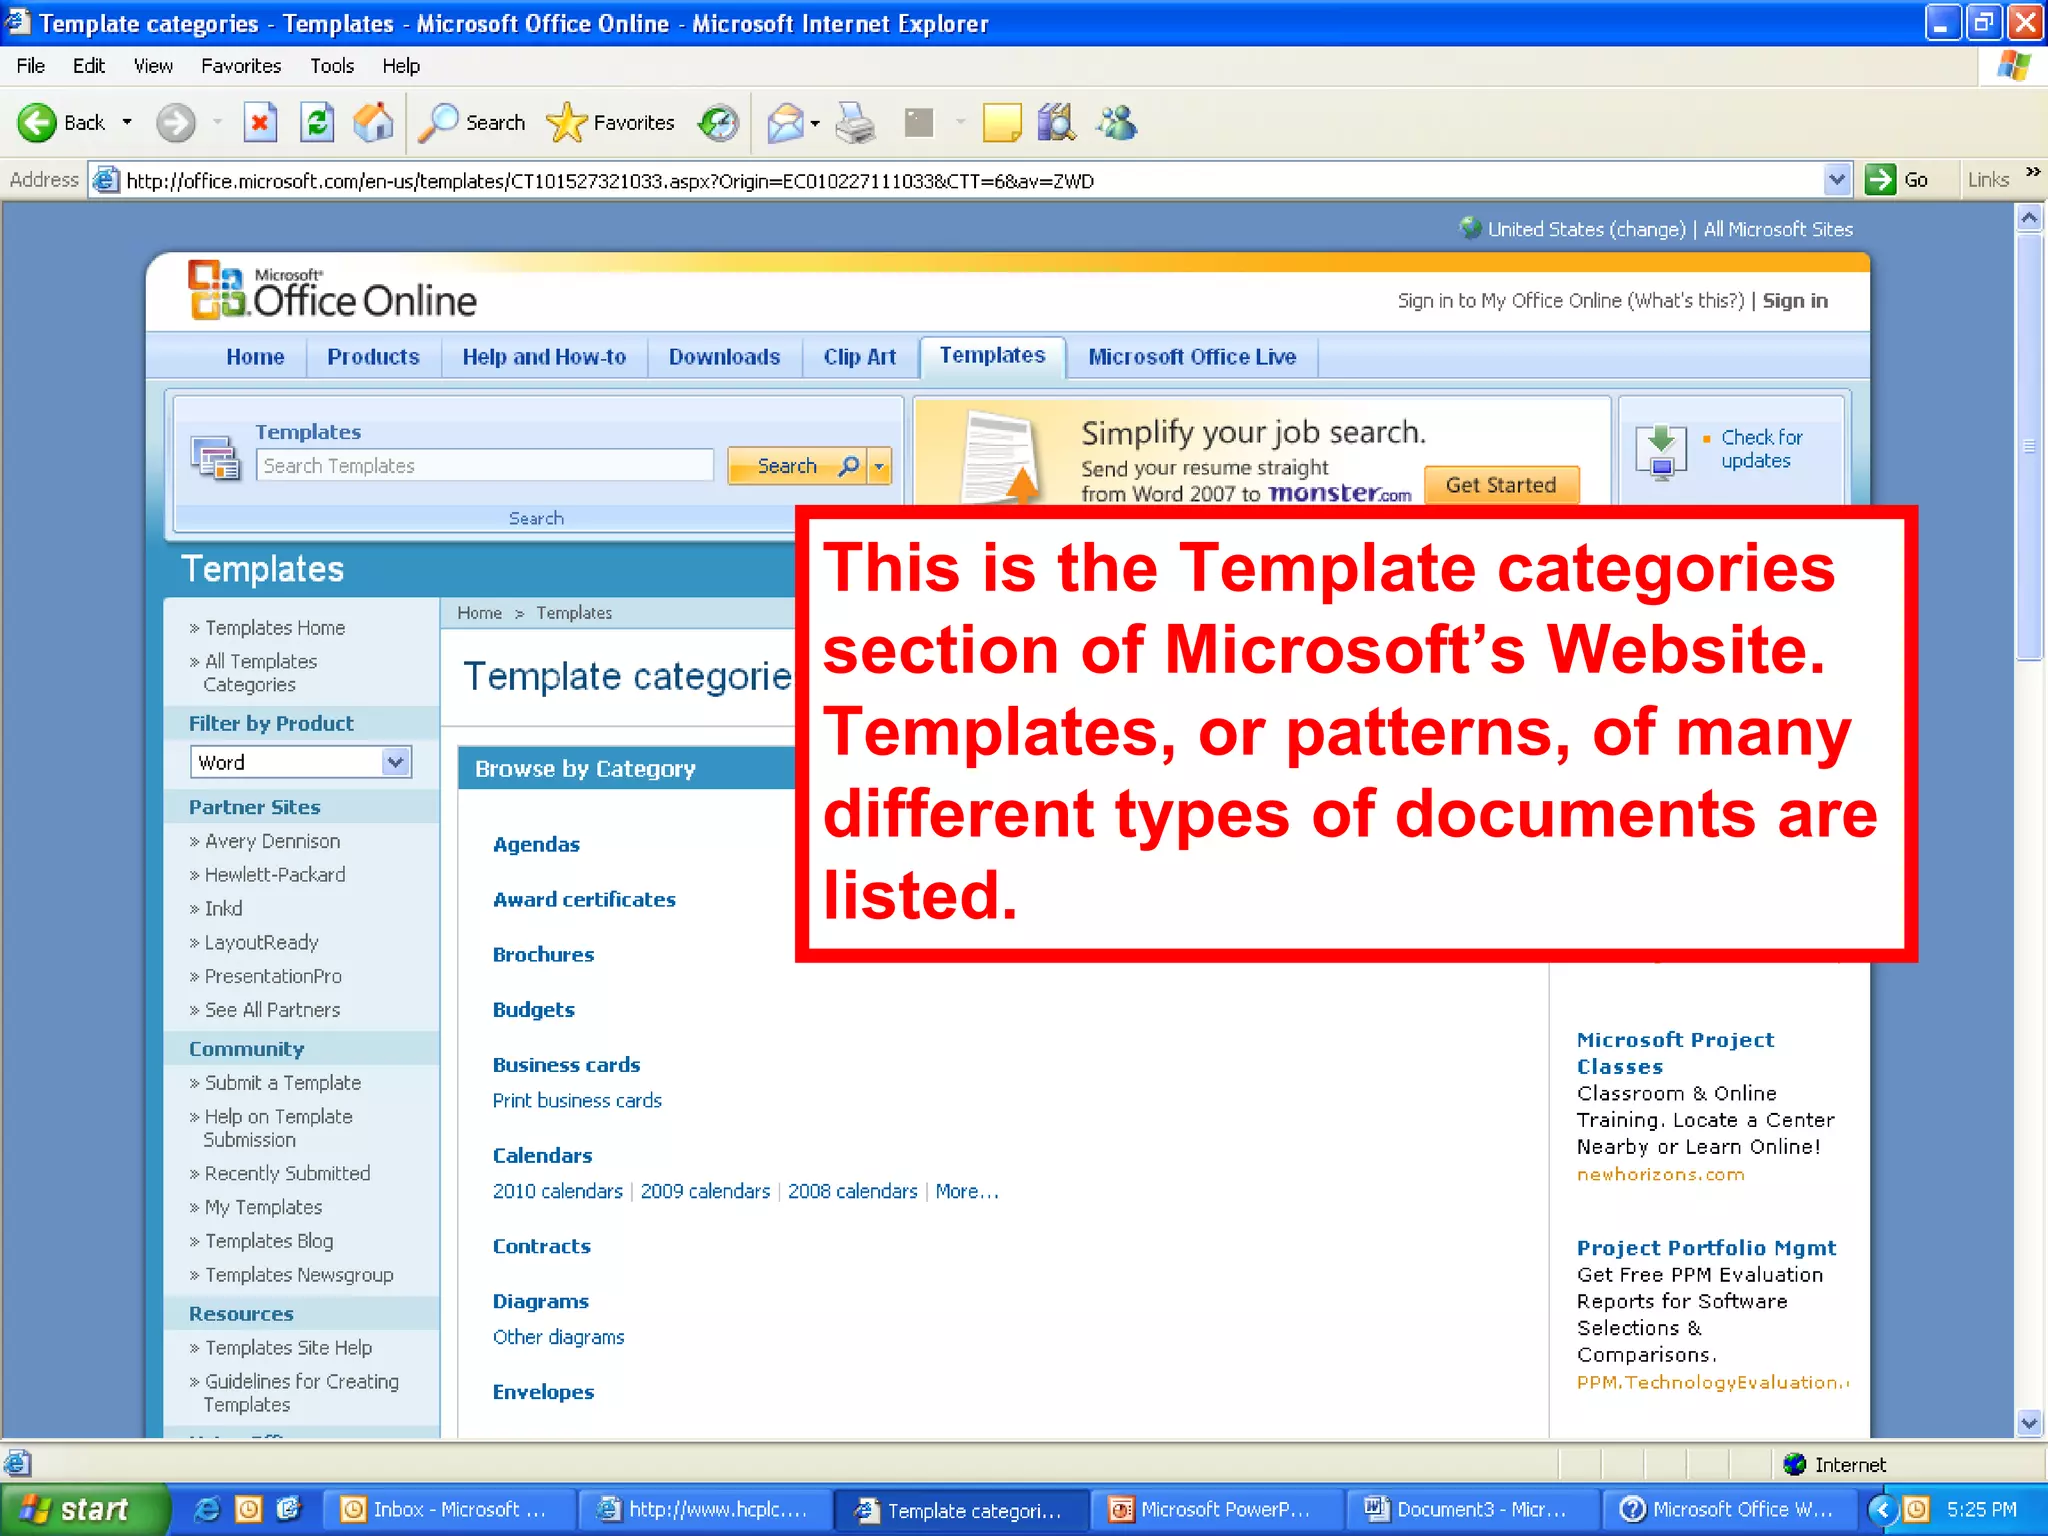Open the Avery Dennison partner link

click(x=272, y=842)
